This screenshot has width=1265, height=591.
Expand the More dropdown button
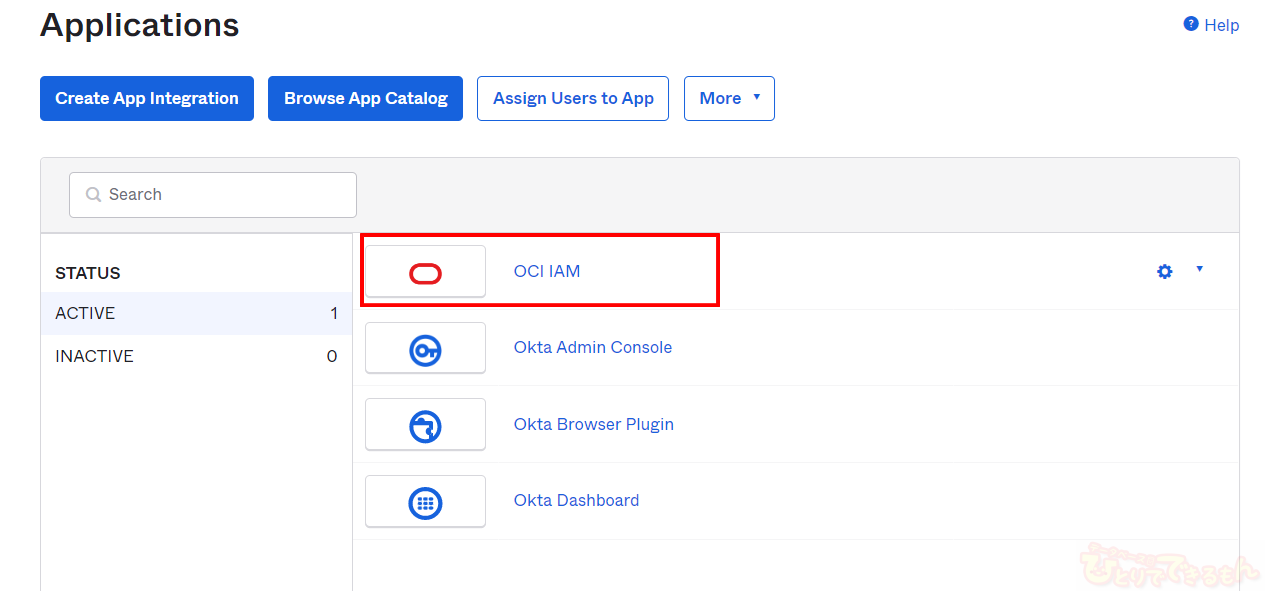[x=729, y=98]
